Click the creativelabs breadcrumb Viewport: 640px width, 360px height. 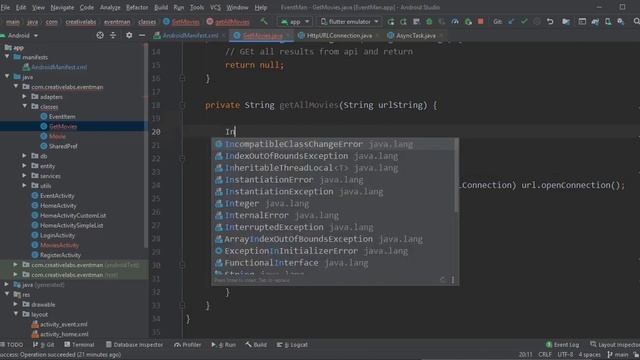[x=81, y=22]
